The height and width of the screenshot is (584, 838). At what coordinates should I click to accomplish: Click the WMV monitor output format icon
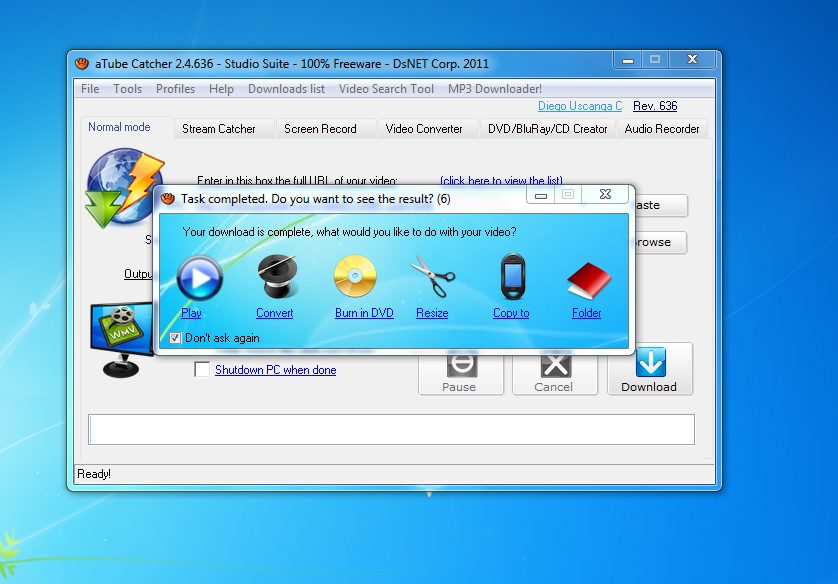point(121,340)
